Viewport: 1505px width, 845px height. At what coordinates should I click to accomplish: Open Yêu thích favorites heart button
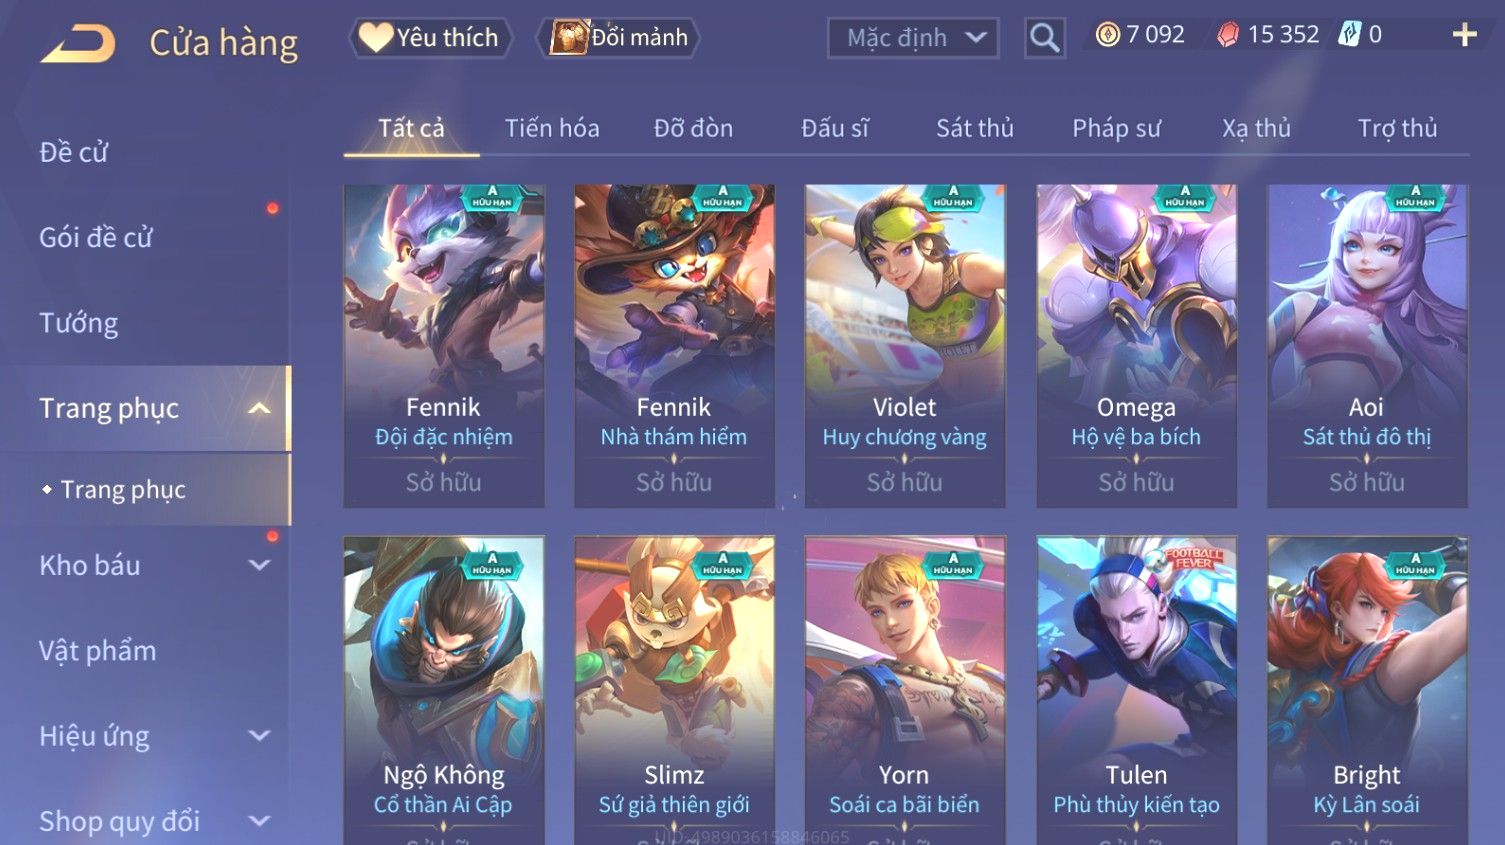click(431, 38)
